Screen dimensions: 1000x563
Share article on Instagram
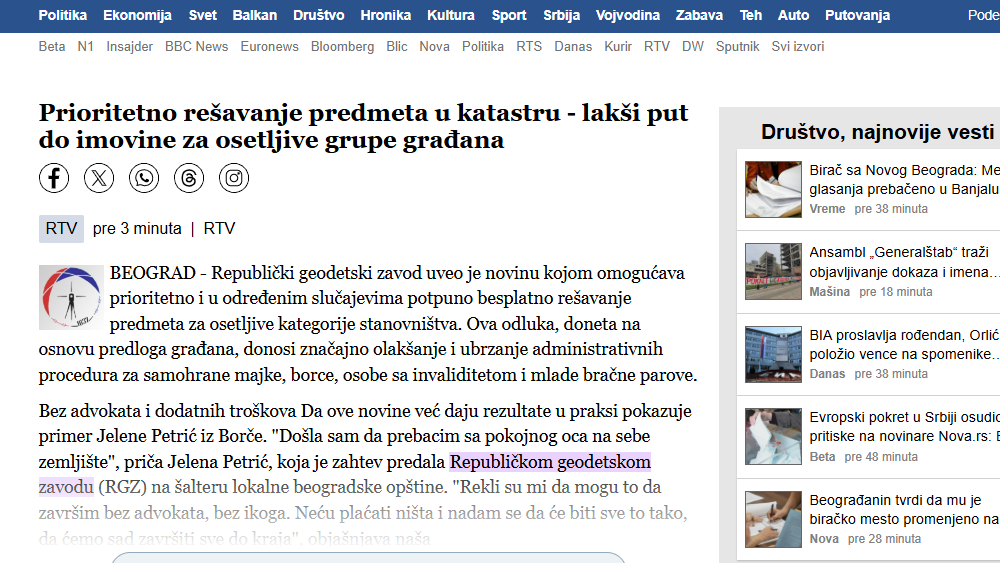234,178
